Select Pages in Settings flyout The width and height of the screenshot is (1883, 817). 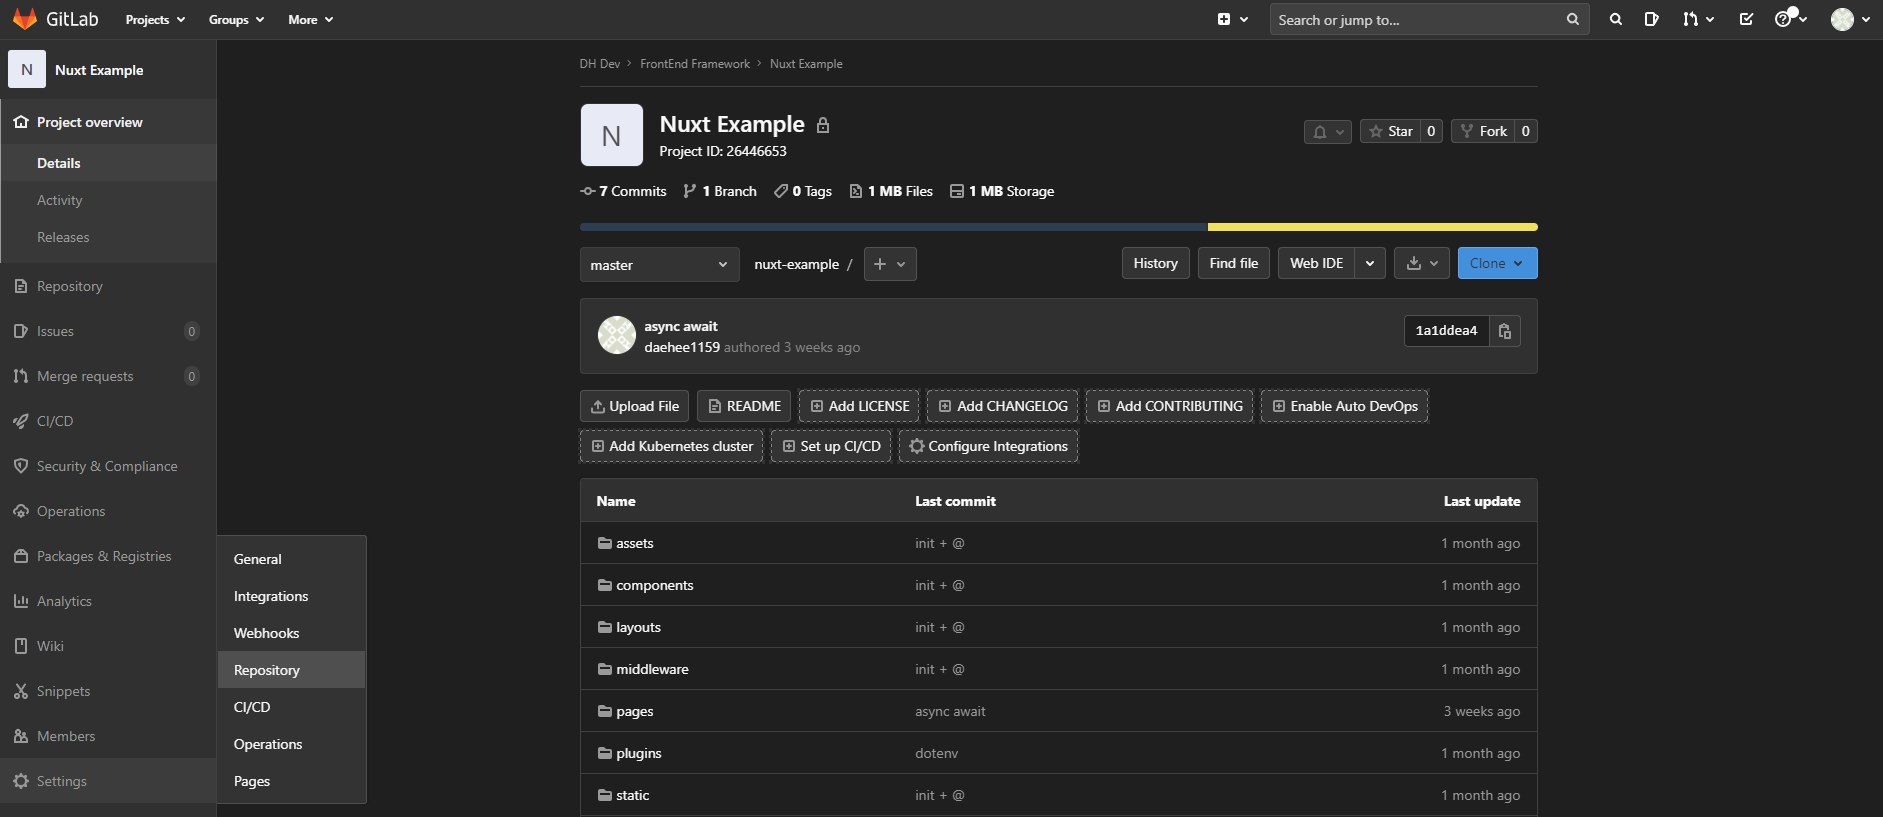tap(291, 781)
